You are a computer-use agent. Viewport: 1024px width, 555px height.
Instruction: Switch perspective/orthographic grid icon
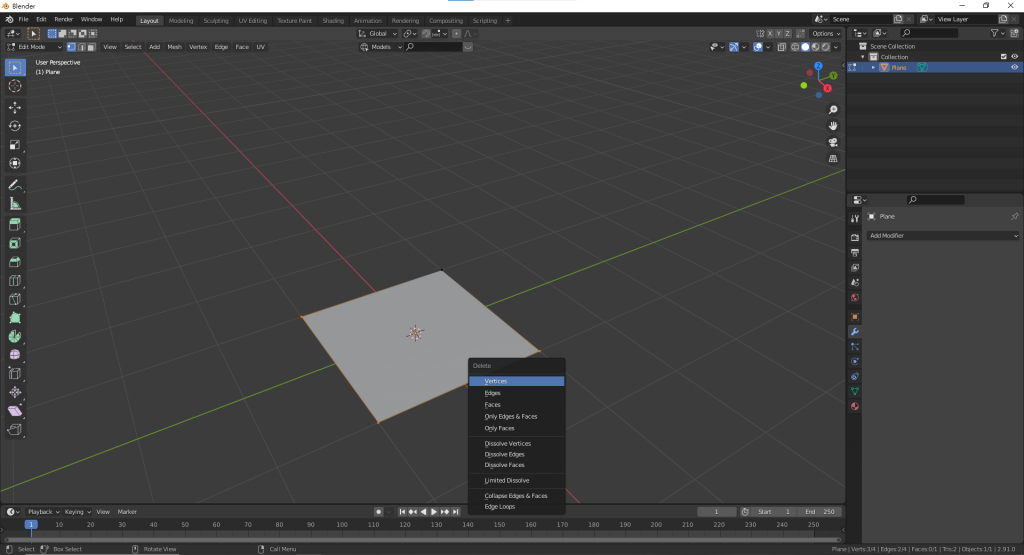(833, 159)
